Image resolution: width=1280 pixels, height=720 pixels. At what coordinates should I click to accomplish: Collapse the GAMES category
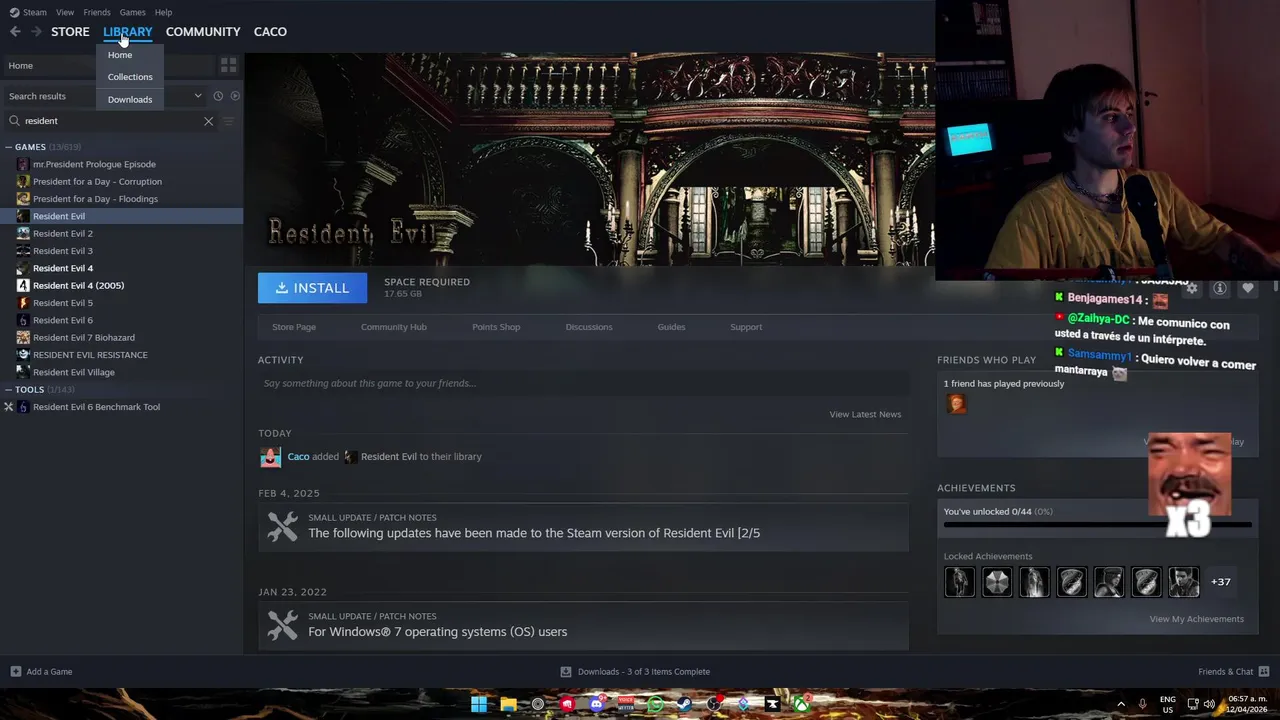pos(8,147)
